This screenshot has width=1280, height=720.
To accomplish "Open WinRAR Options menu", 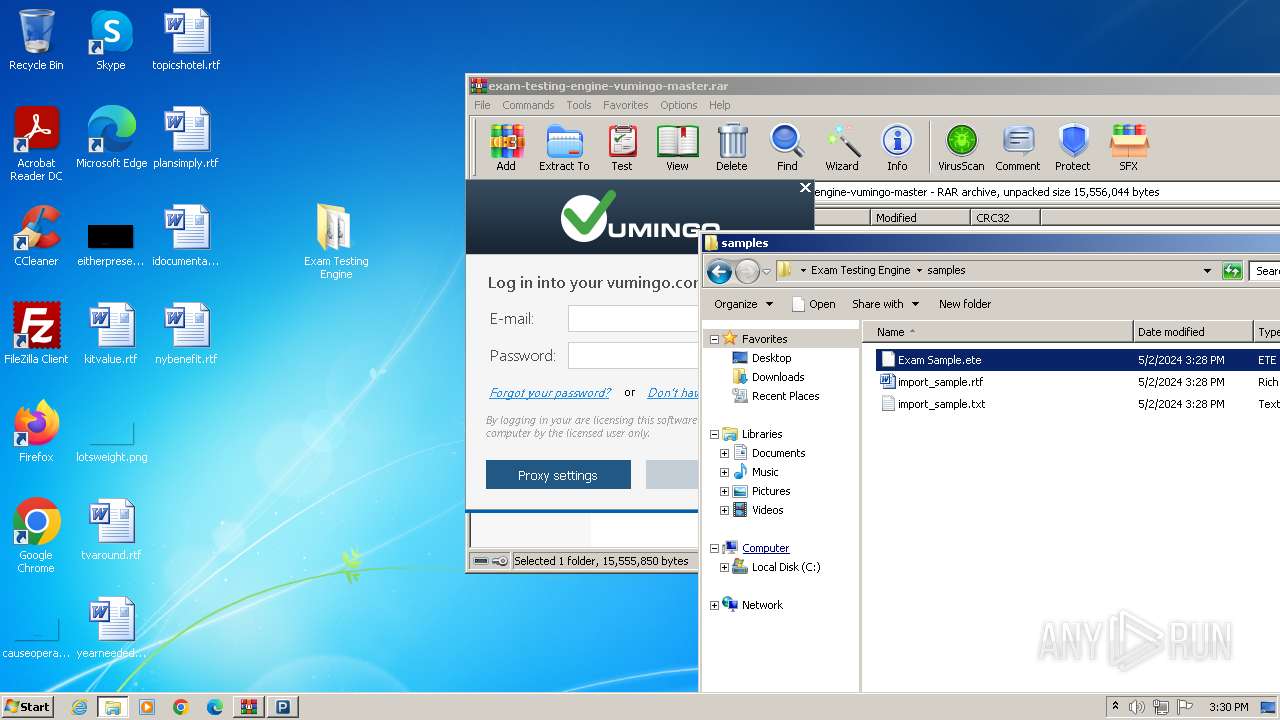I will [678, 105].
